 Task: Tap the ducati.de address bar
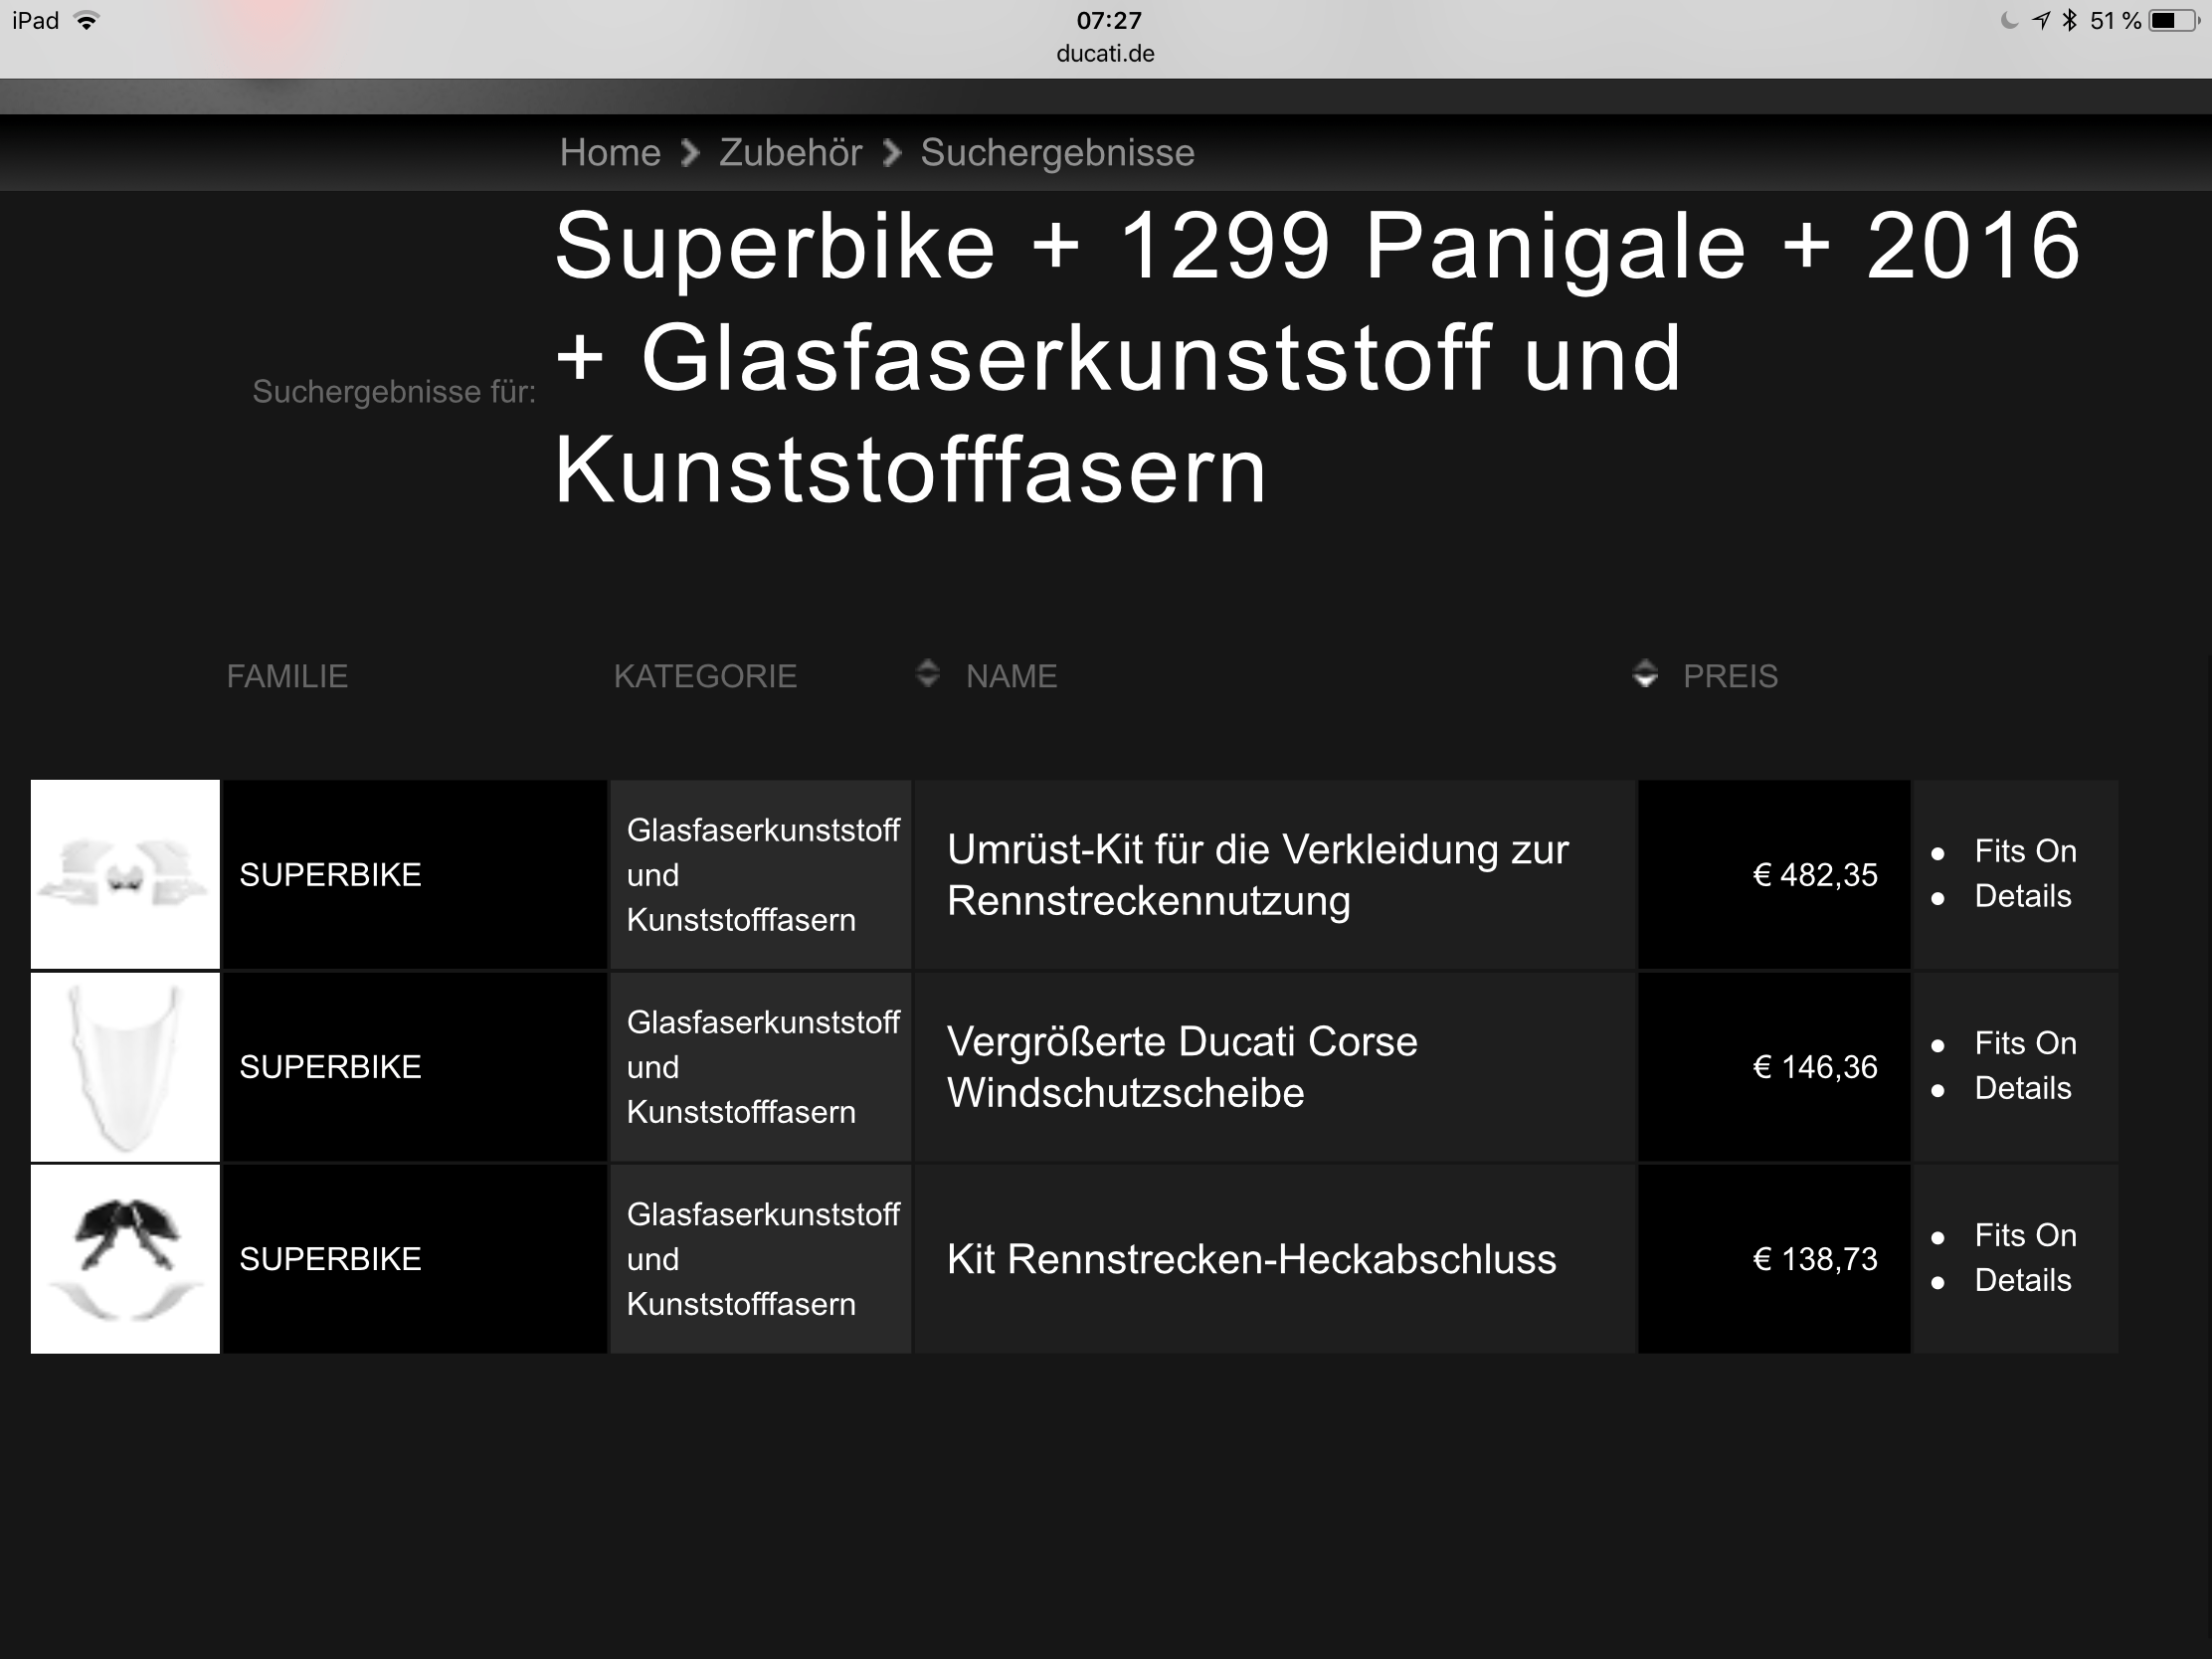[x=1105, y=54]
